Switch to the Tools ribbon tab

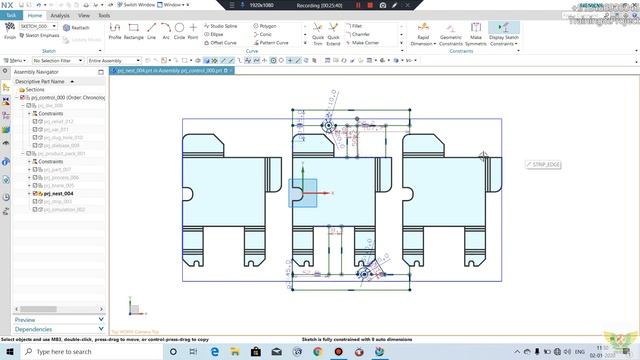click(x=104, y=16)
